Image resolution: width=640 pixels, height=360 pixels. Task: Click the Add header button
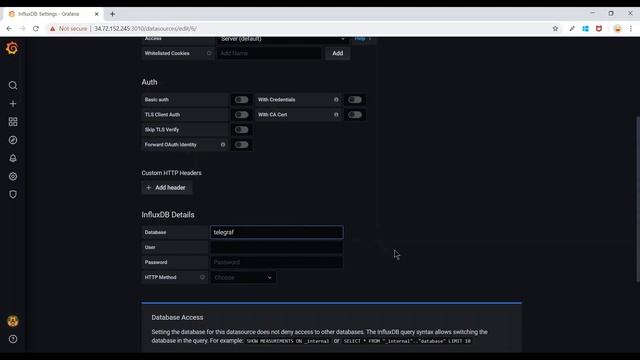(167, 188)
